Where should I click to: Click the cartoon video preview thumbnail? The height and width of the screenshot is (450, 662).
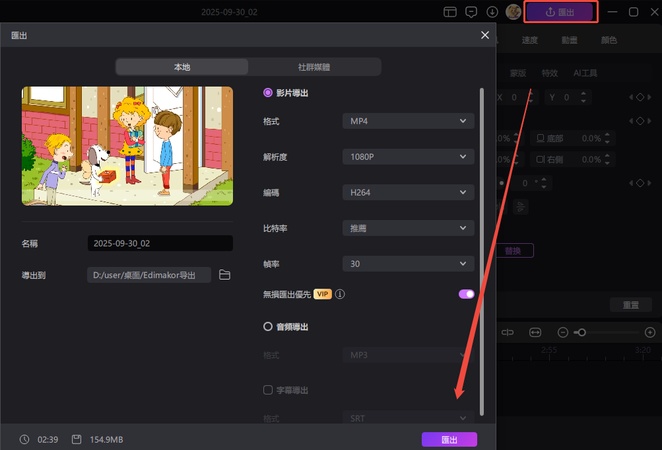pos(127,146)
